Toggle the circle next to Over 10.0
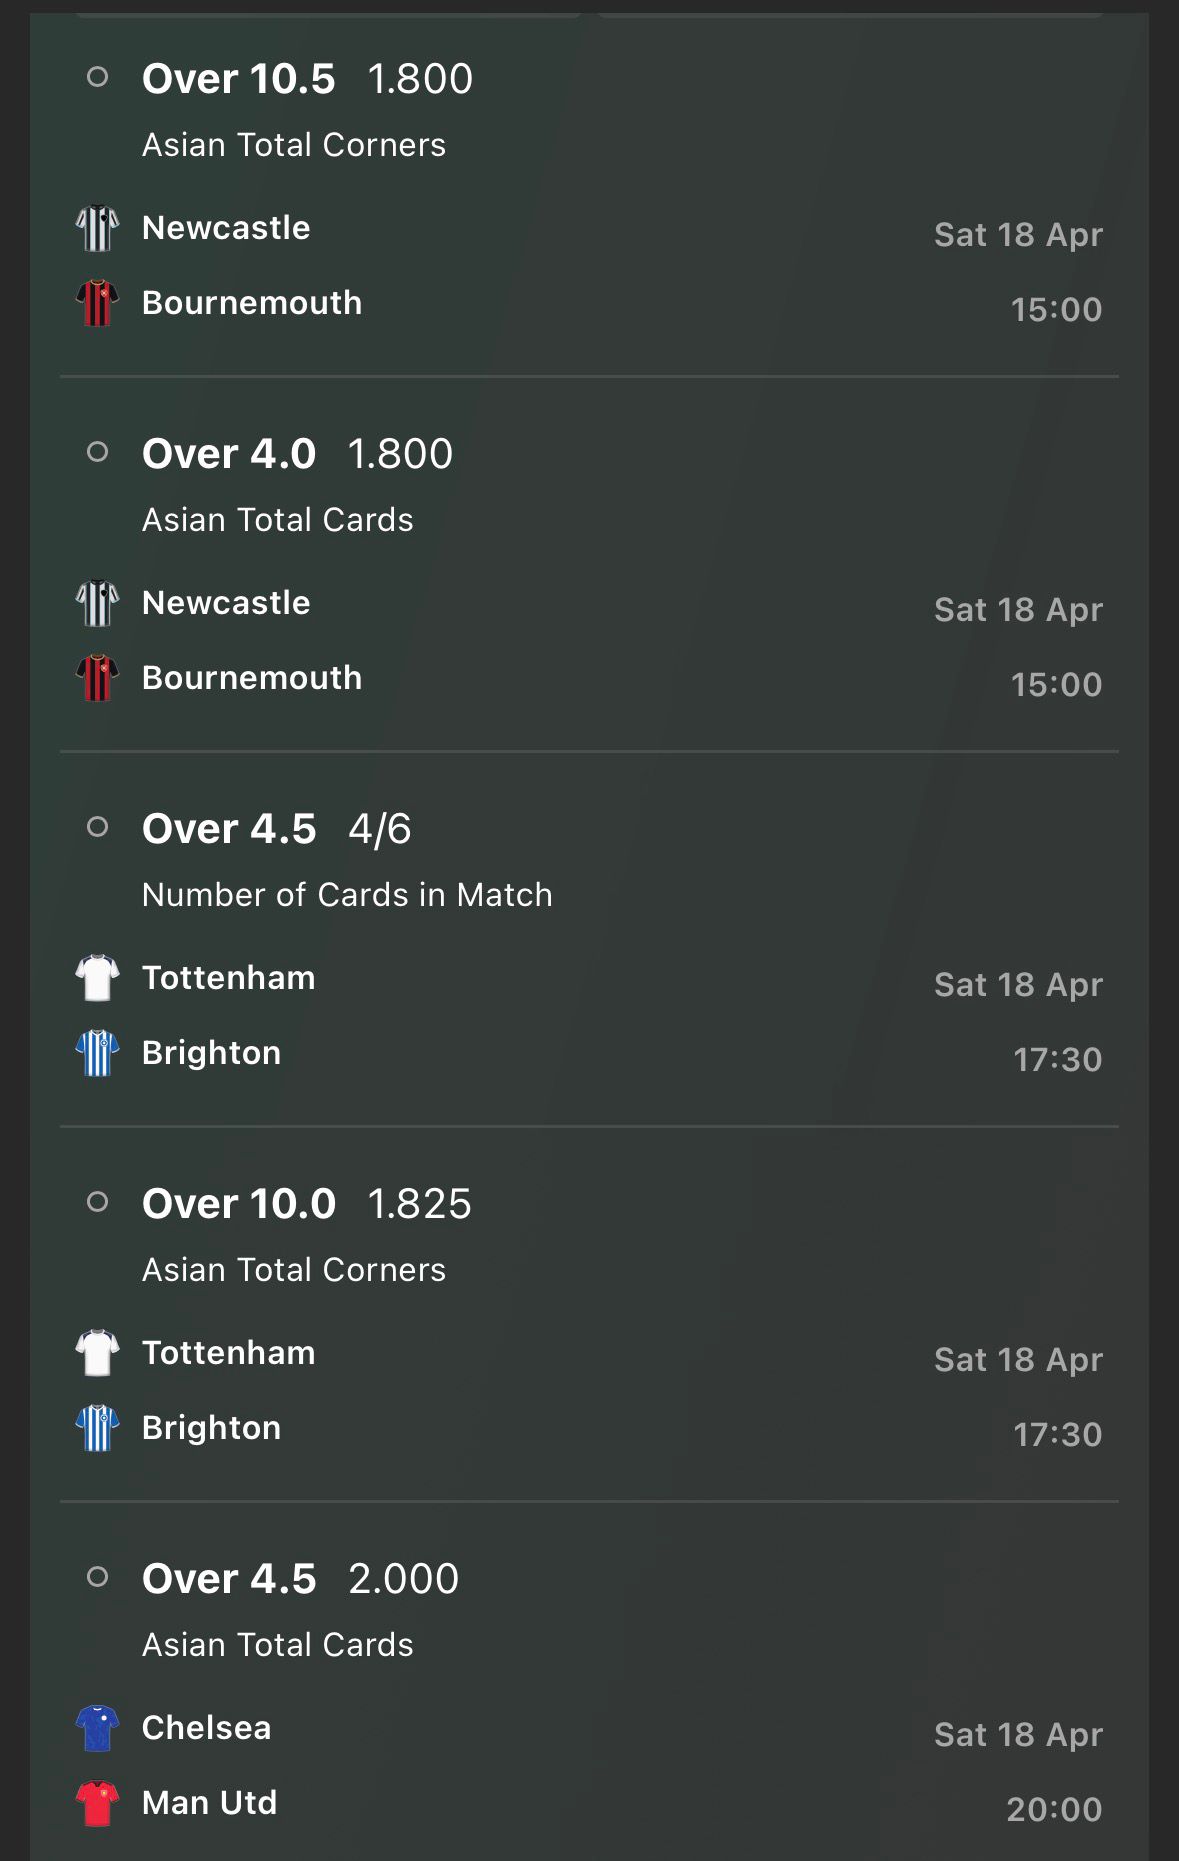 point(97,1202)
